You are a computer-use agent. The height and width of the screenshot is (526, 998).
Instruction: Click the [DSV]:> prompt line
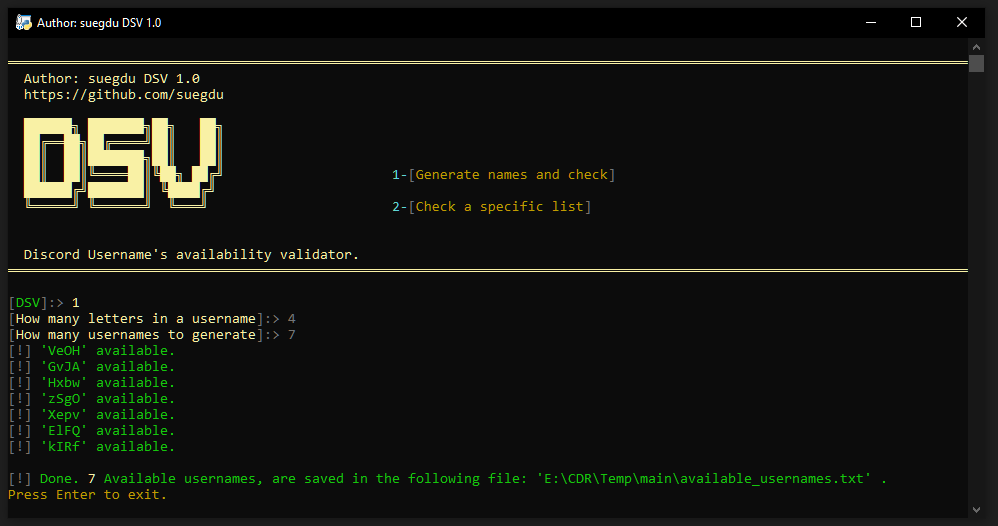pyautogui.click(x=44, y=302)
